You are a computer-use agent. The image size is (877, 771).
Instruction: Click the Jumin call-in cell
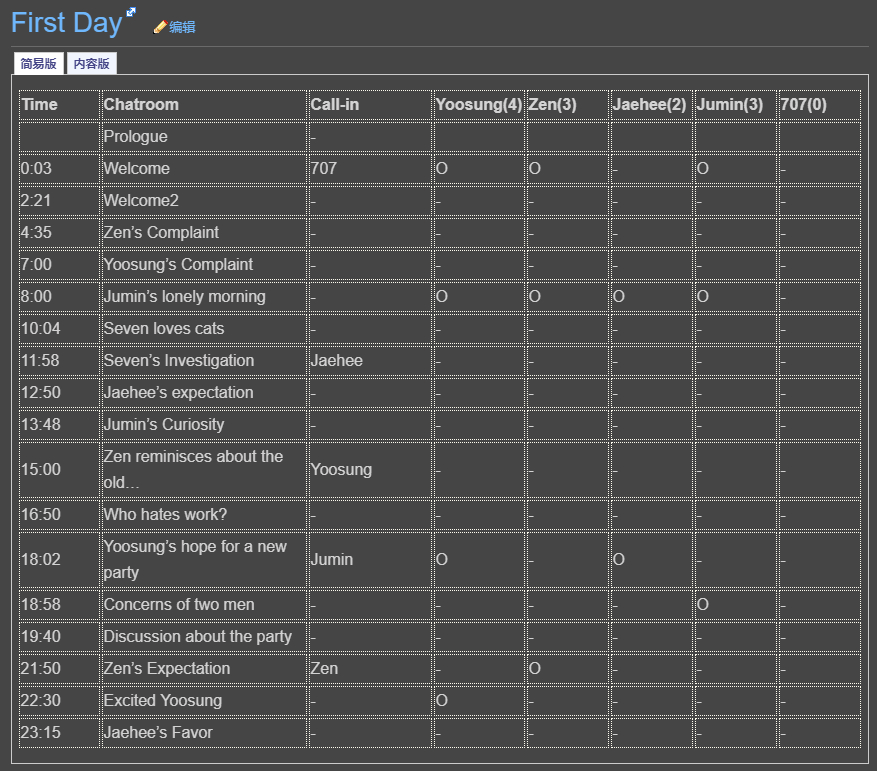click(x=370, y=560)
